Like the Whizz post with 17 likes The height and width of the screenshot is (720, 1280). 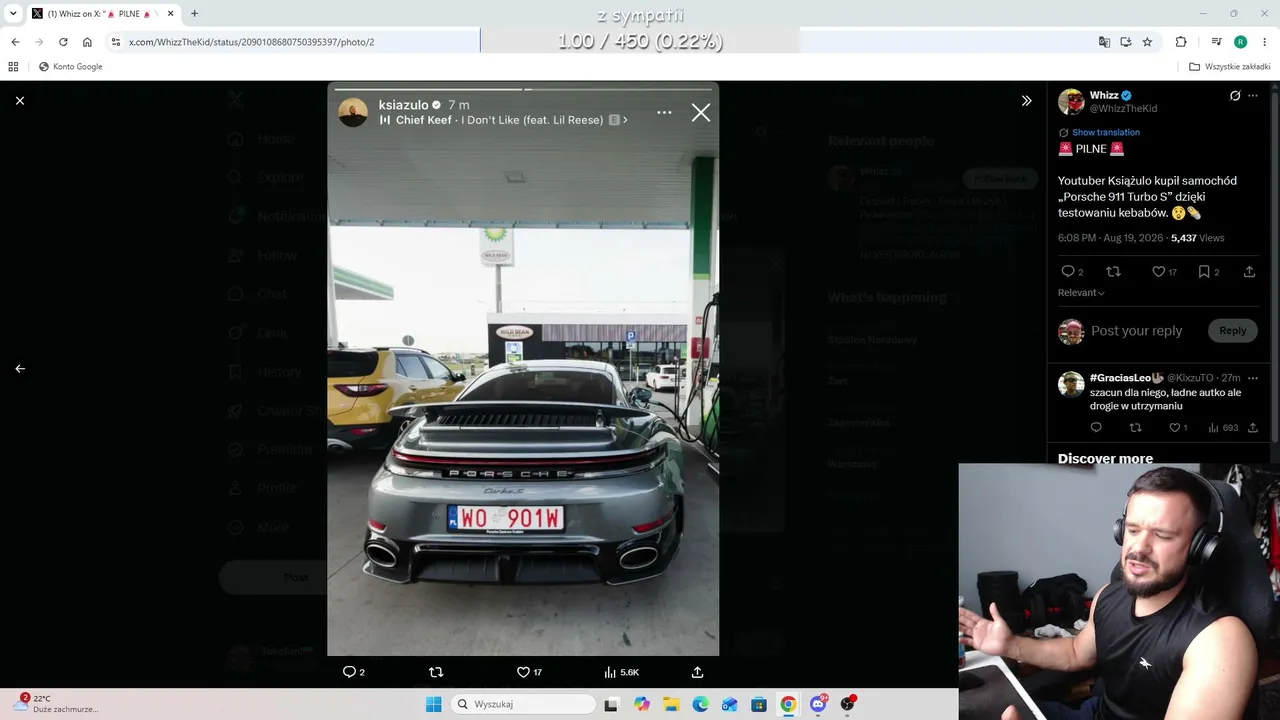coord(1164,272)
